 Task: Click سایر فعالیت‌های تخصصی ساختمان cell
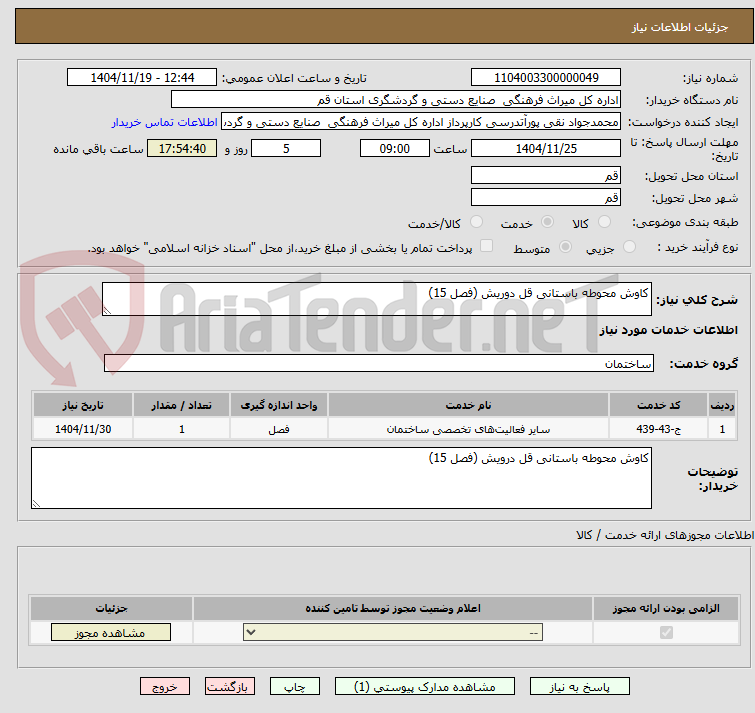(x=469, y=429)
